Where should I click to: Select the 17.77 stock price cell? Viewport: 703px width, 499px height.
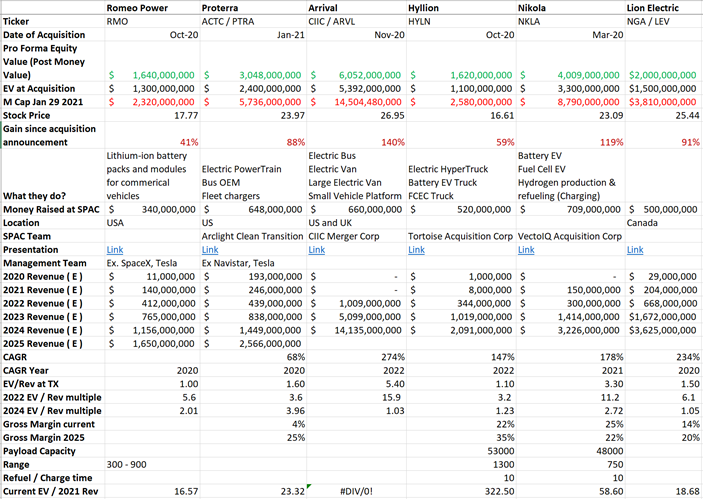(x=152, y=116)
